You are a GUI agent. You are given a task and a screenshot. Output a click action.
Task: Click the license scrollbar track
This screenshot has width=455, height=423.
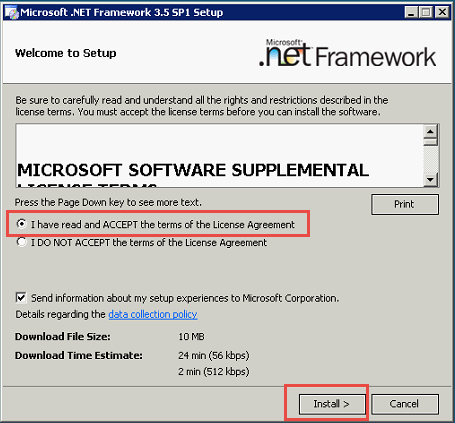click(x=430, y=160)
